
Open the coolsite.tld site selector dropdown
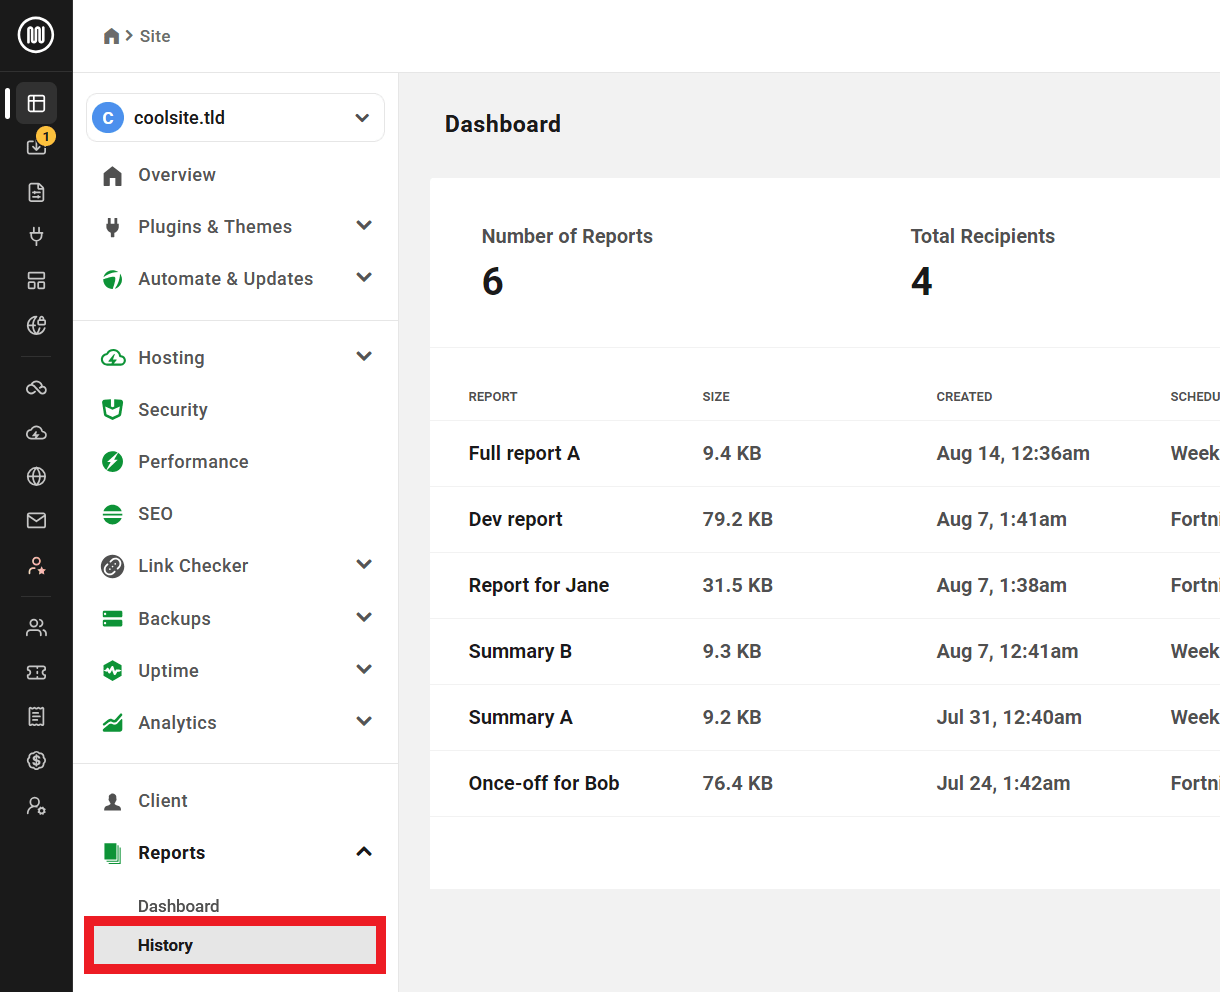click(x=235, y=118)
